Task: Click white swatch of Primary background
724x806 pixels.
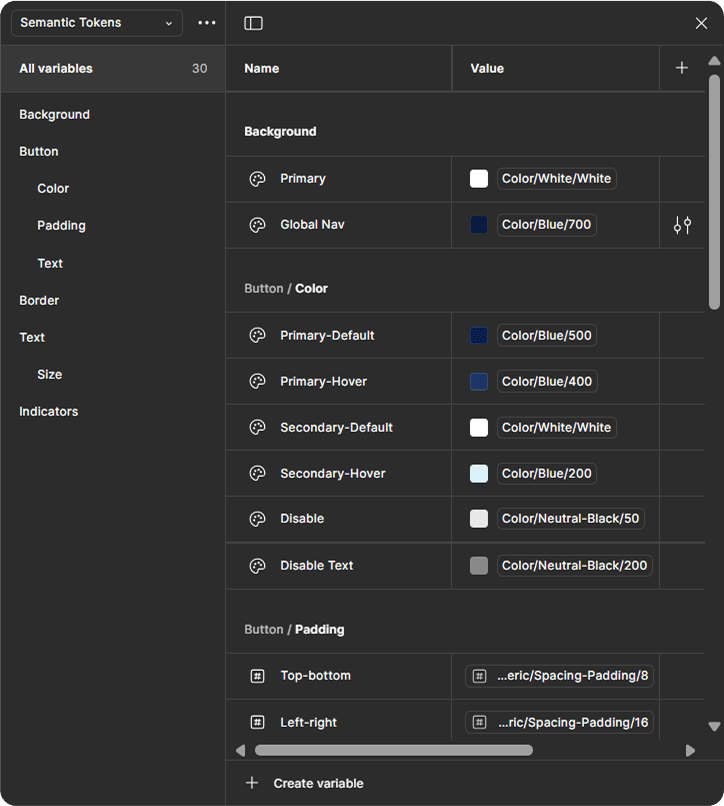Action: (x=479, y=179)
